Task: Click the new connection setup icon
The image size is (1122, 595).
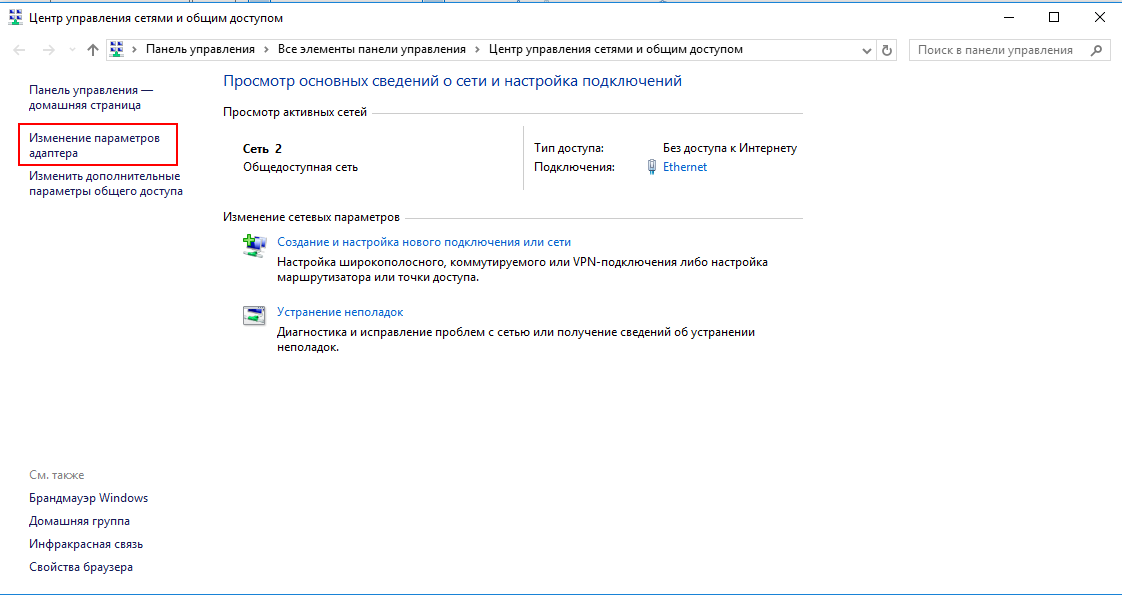Action: point(254,245)
